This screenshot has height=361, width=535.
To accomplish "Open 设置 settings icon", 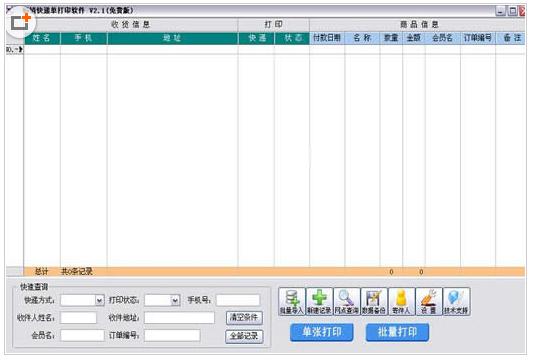I will tap(429, 302).
